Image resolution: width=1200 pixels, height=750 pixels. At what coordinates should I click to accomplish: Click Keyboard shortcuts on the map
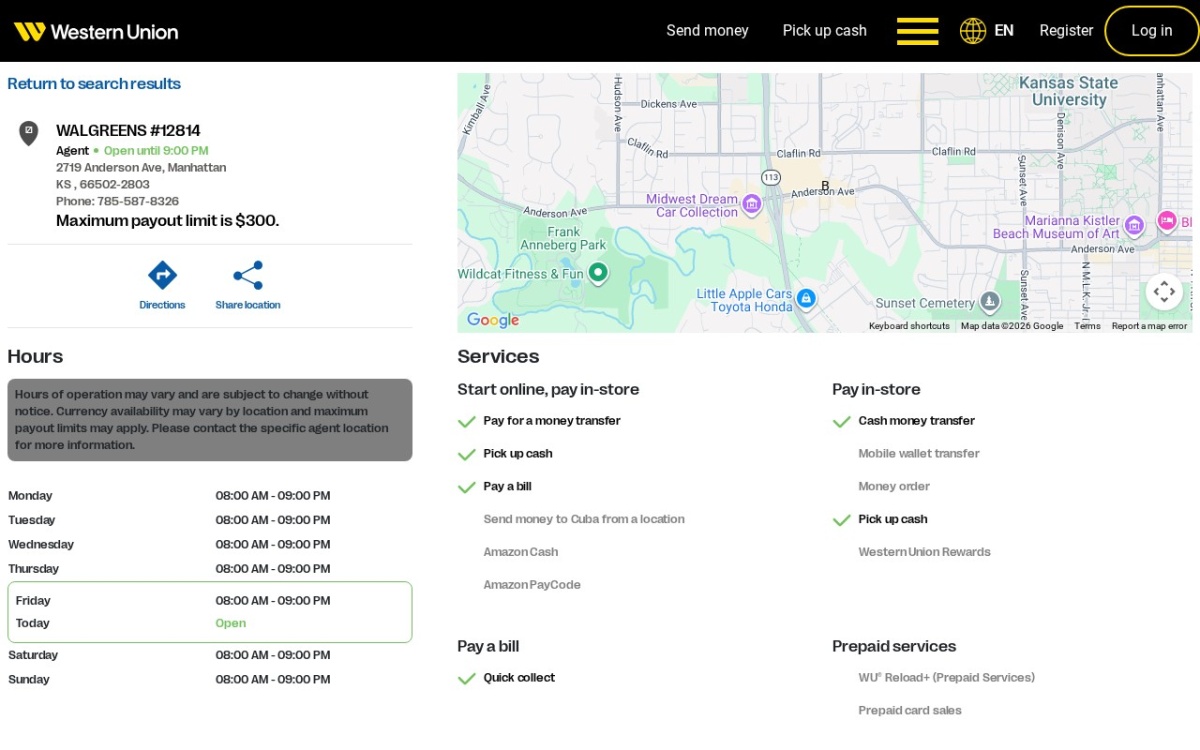point(909,326)
